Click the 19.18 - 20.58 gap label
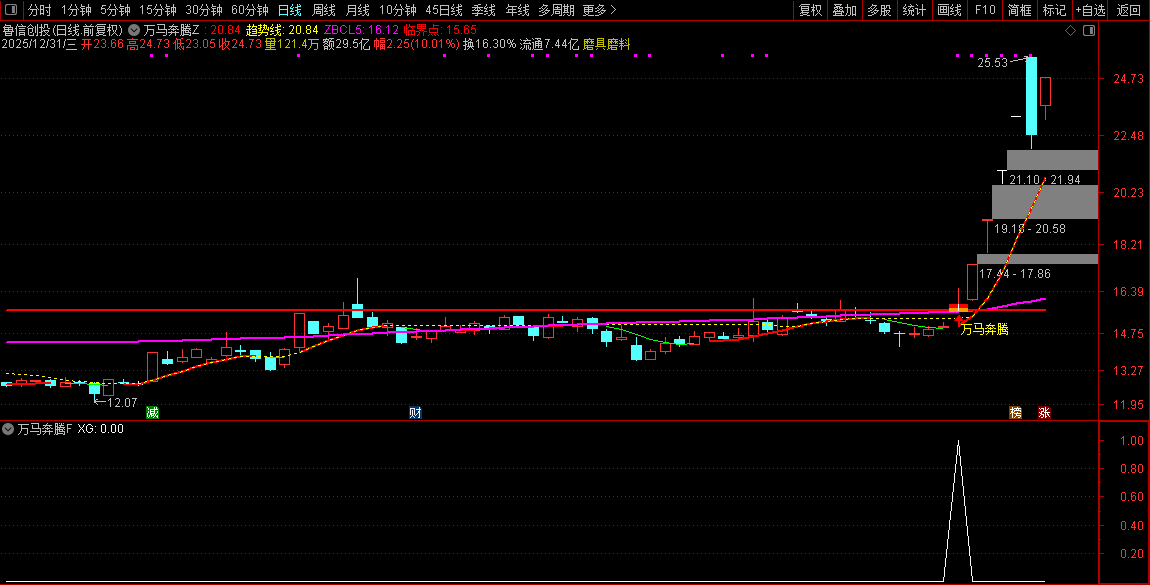This screenshot has height=585, width=1150. coord(1030,229)
